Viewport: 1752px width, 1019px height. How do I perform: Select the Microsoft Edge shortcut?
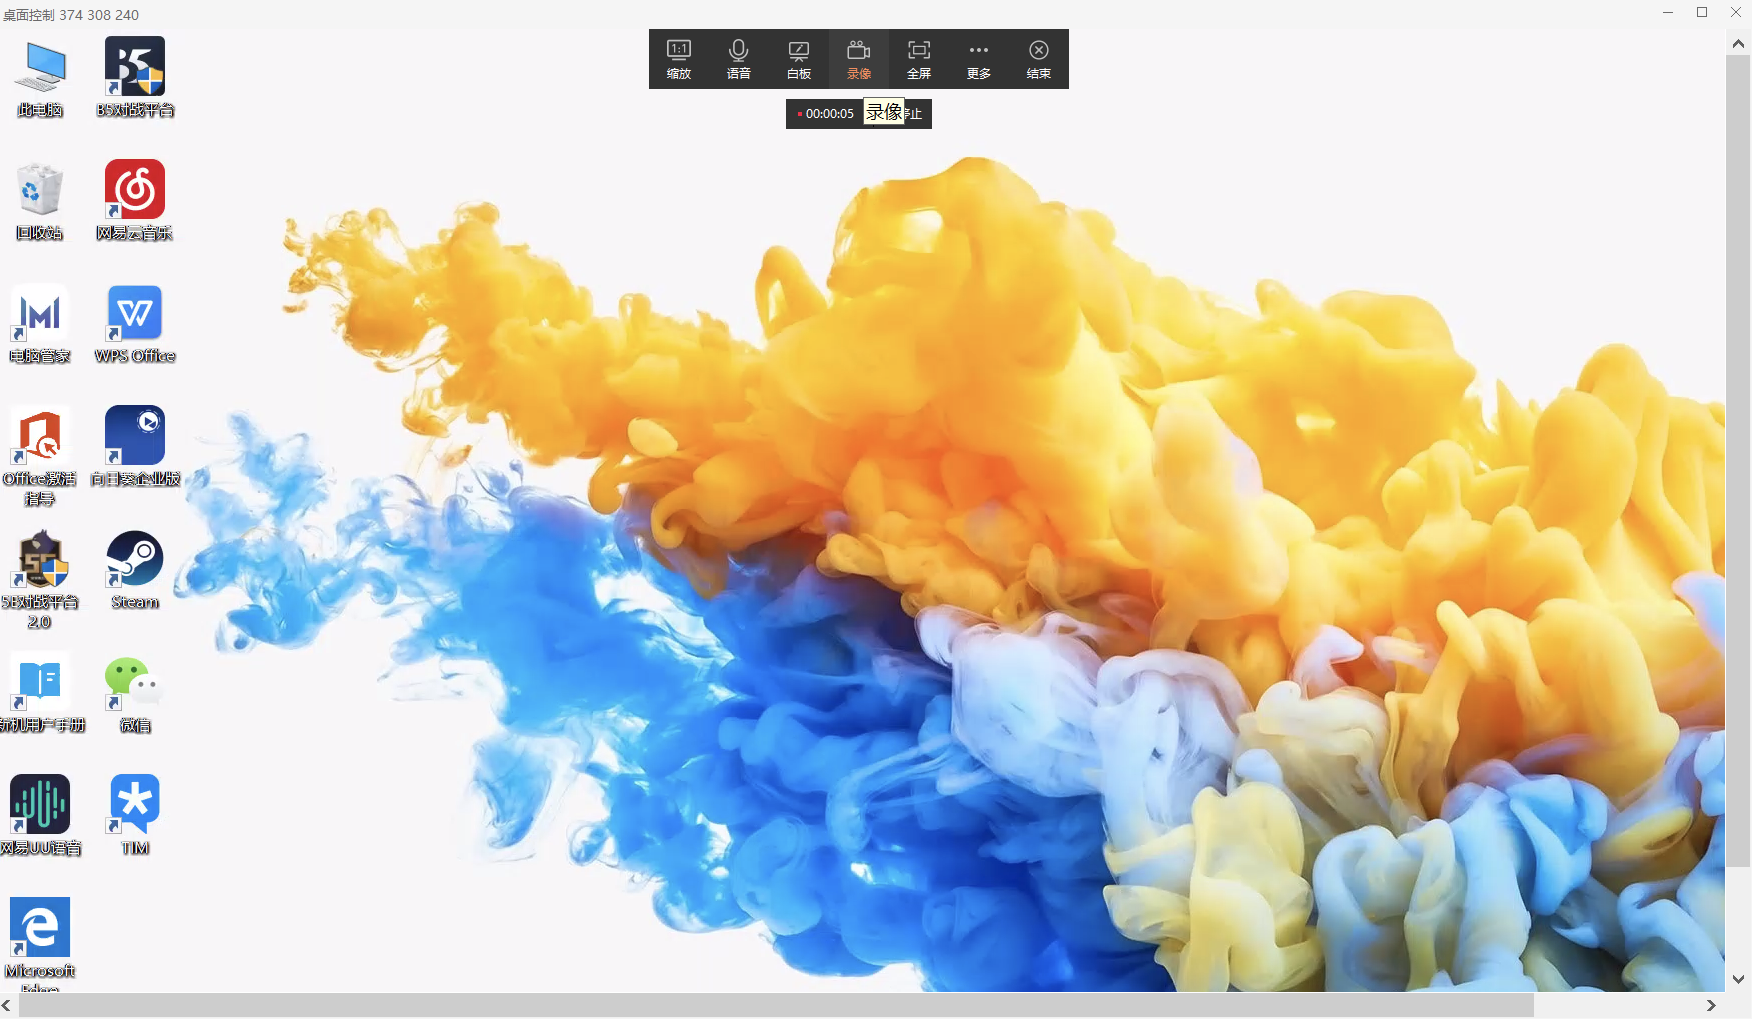pyautogui.click(x=40, y=940)
